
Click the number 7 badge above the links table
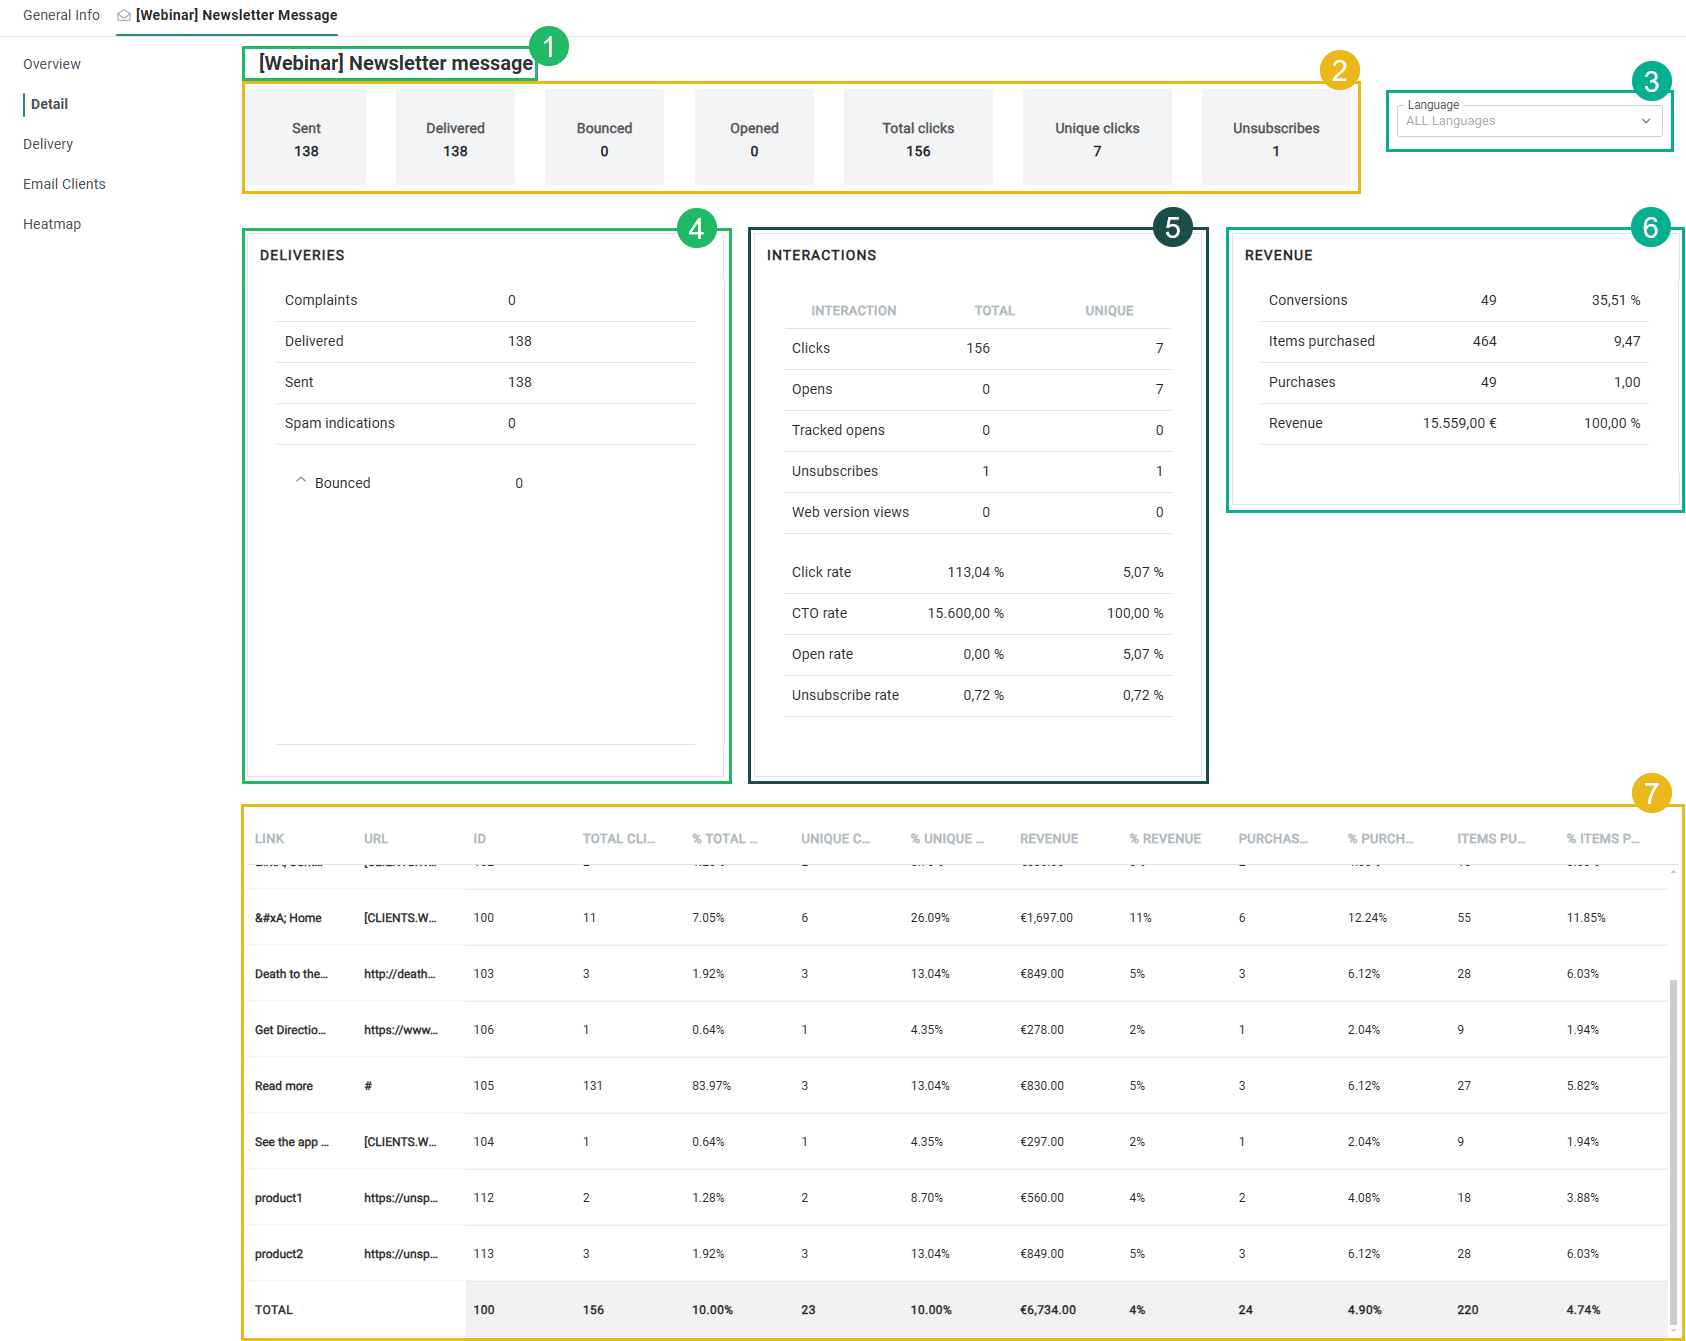pyautogui.click(x=1651, y=794)
